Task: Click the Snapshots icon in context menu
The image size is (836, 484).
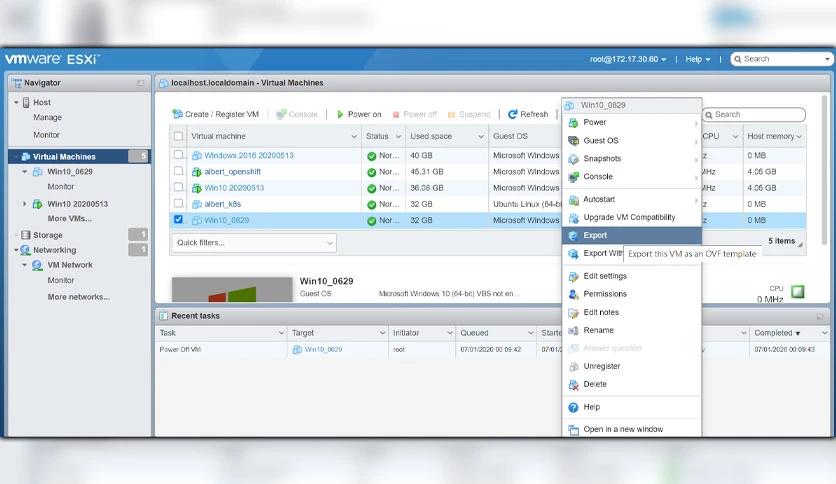Action: pyautogui.click(x=573, y=159)
